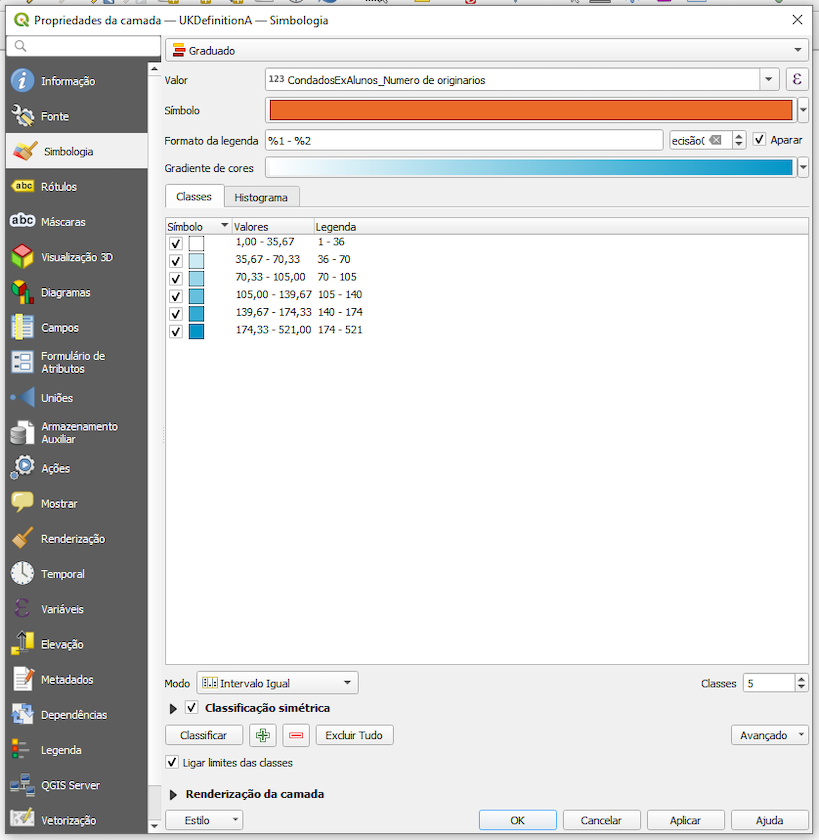The image size is (819, 840).
Task: Toggle Ligar limites das classes checkbox
Action: (x=173, y=763)
